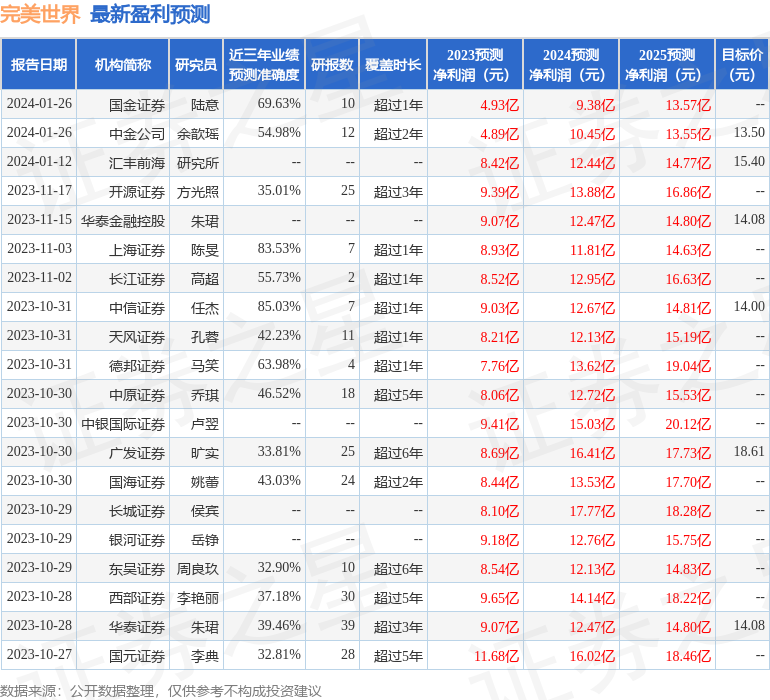Click target price 13.50
770x700 pixels.
coord(749,133)
